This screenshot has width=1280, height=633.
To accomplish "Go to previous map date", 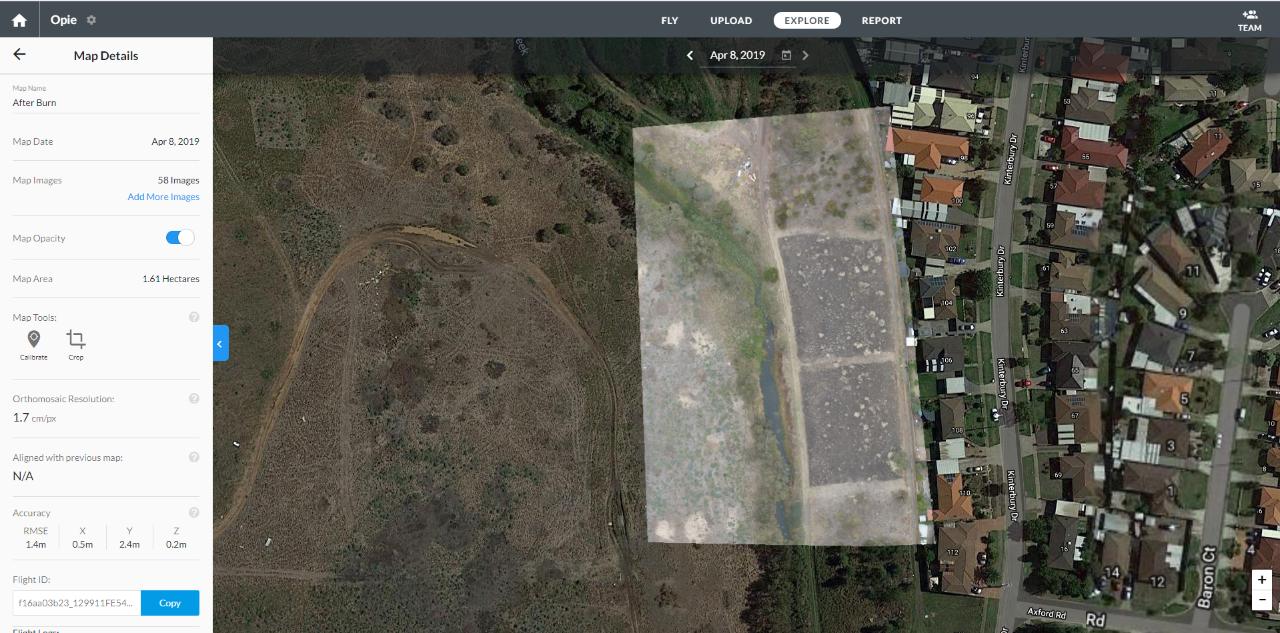I will click(690, 55).
